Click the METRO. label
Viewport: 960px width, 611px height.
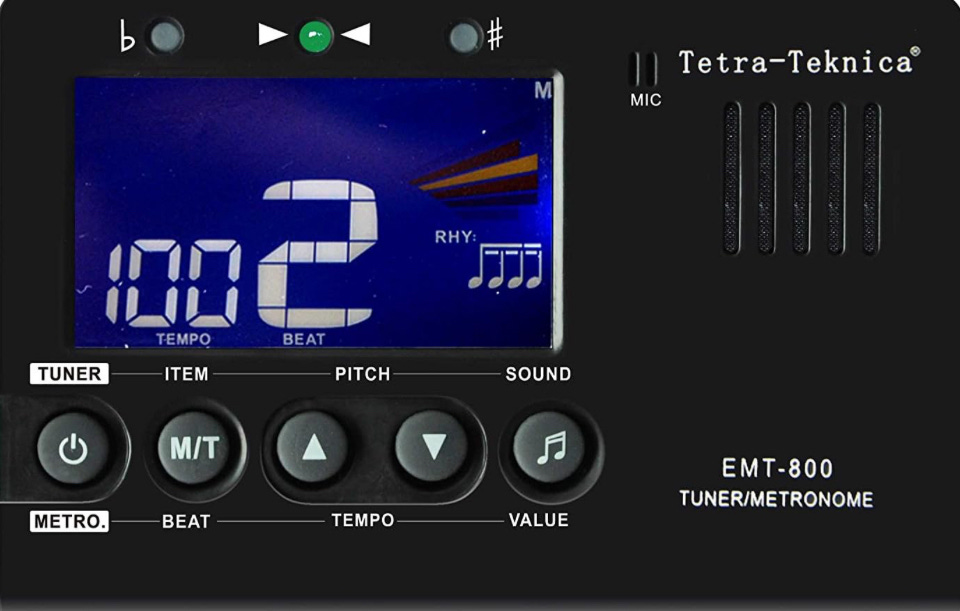tap(69, 522)
